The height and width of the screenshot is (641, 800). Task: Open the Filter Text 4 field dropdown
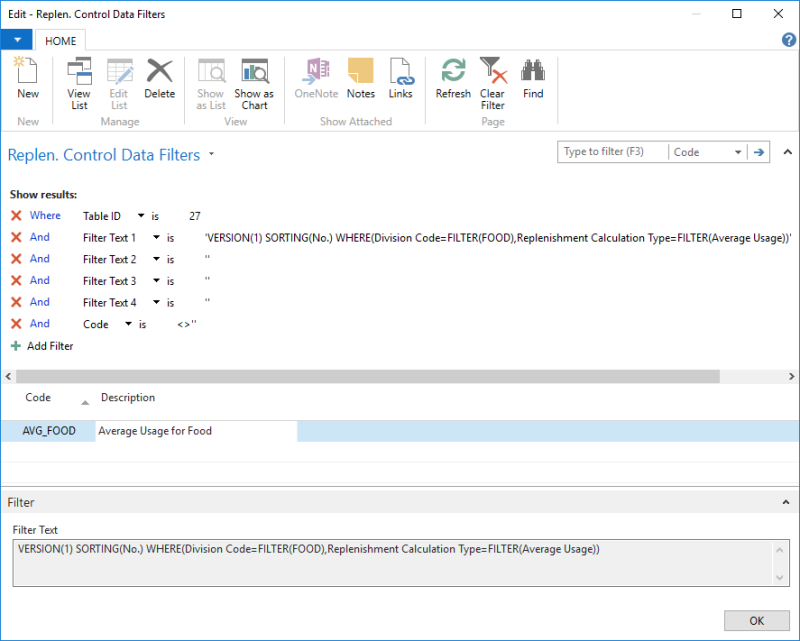point(156,302)
